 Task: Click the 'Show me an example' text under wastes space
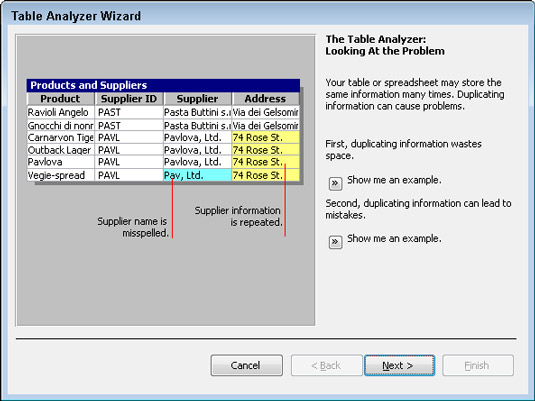pyautogui.click(x=394, y=180)
